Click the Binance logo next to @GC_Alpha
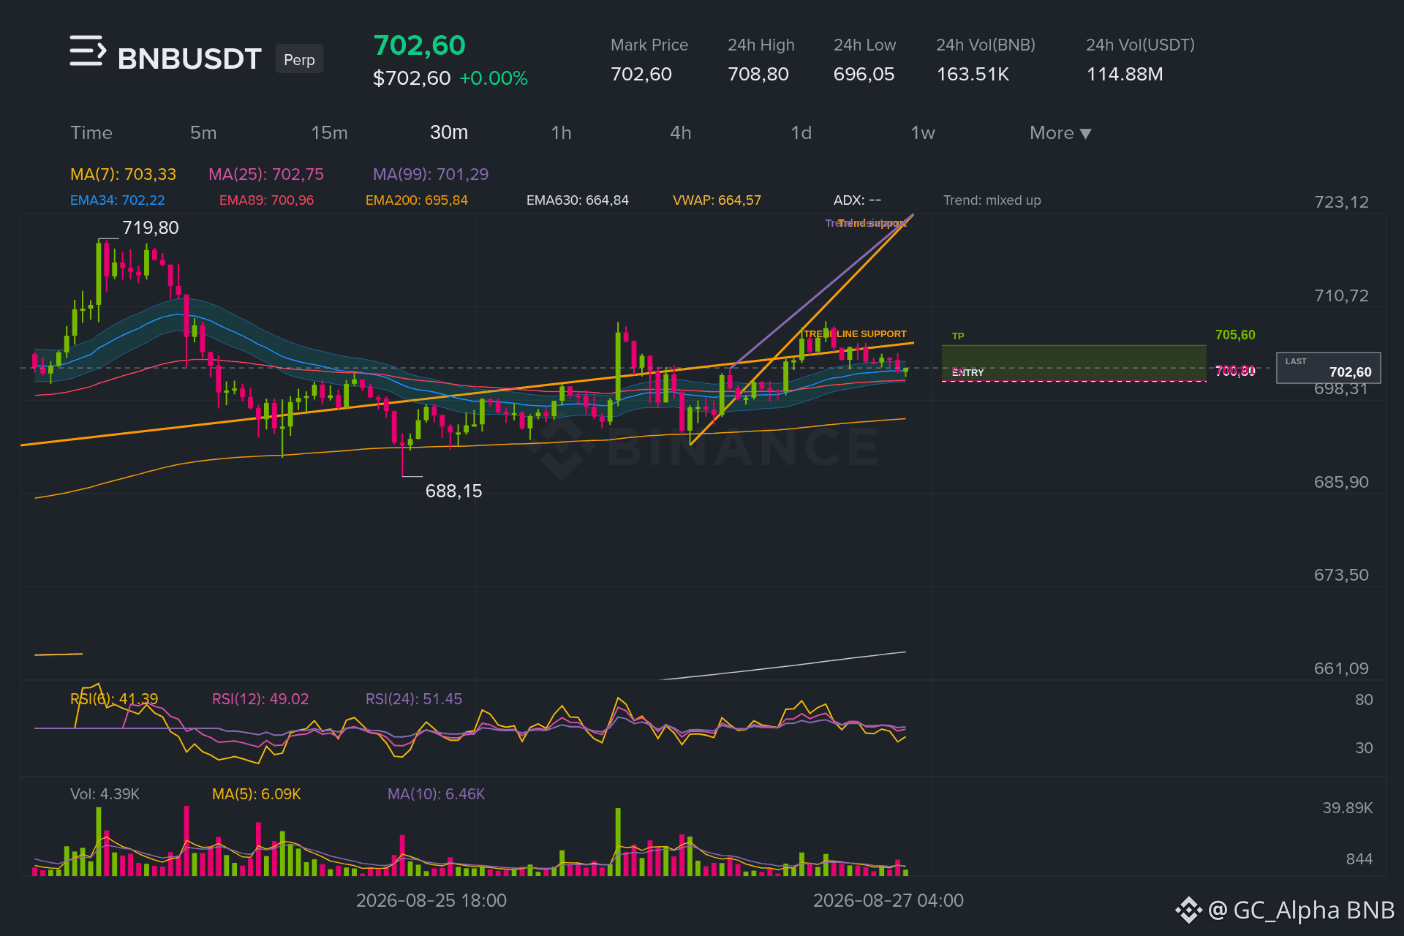 pyautogui.click(x=1188, y=910)
